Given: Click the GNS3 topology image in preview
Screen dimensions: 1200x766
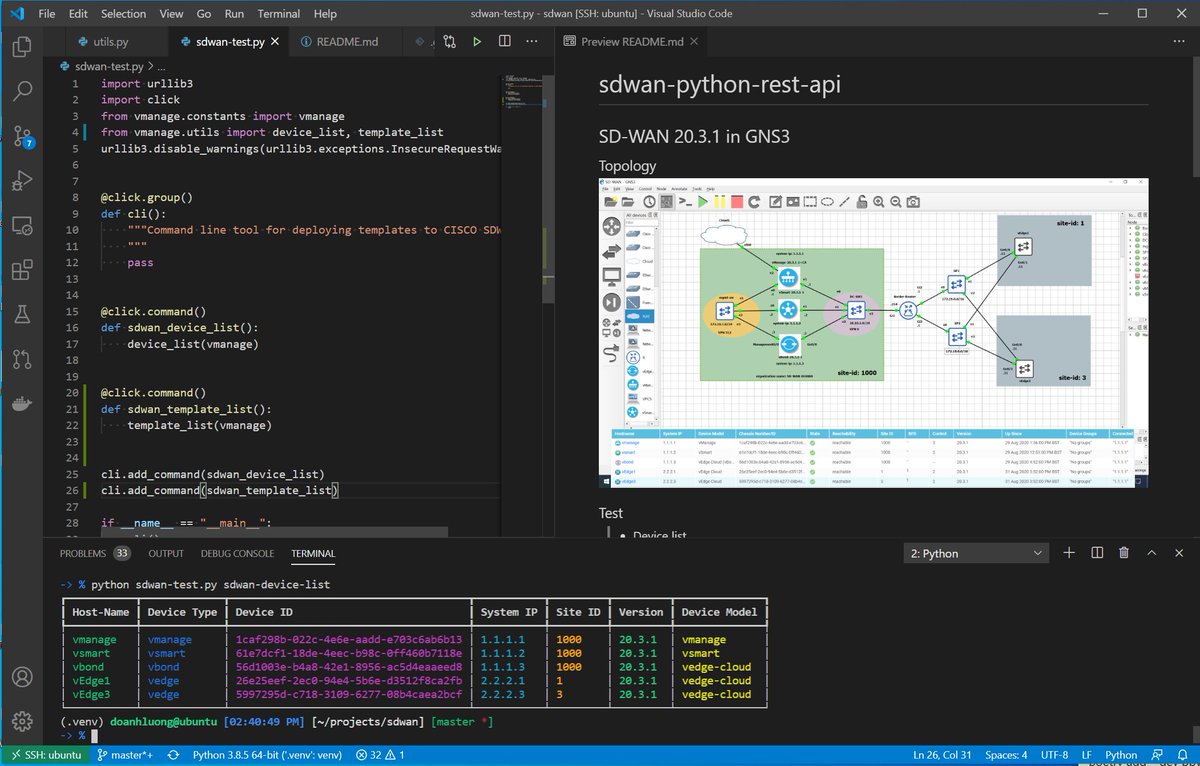Looking at the screenshot, I should tap(873, 333).
